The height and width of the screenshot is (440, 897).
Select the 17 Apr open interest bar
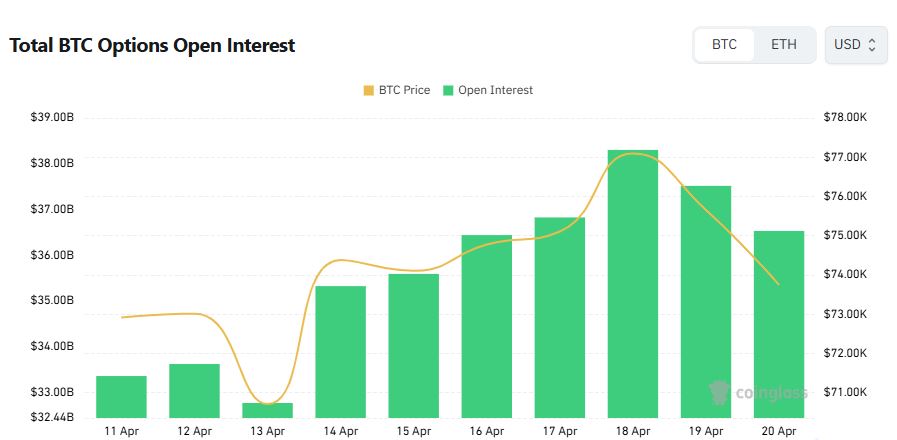tap(560, 317)
